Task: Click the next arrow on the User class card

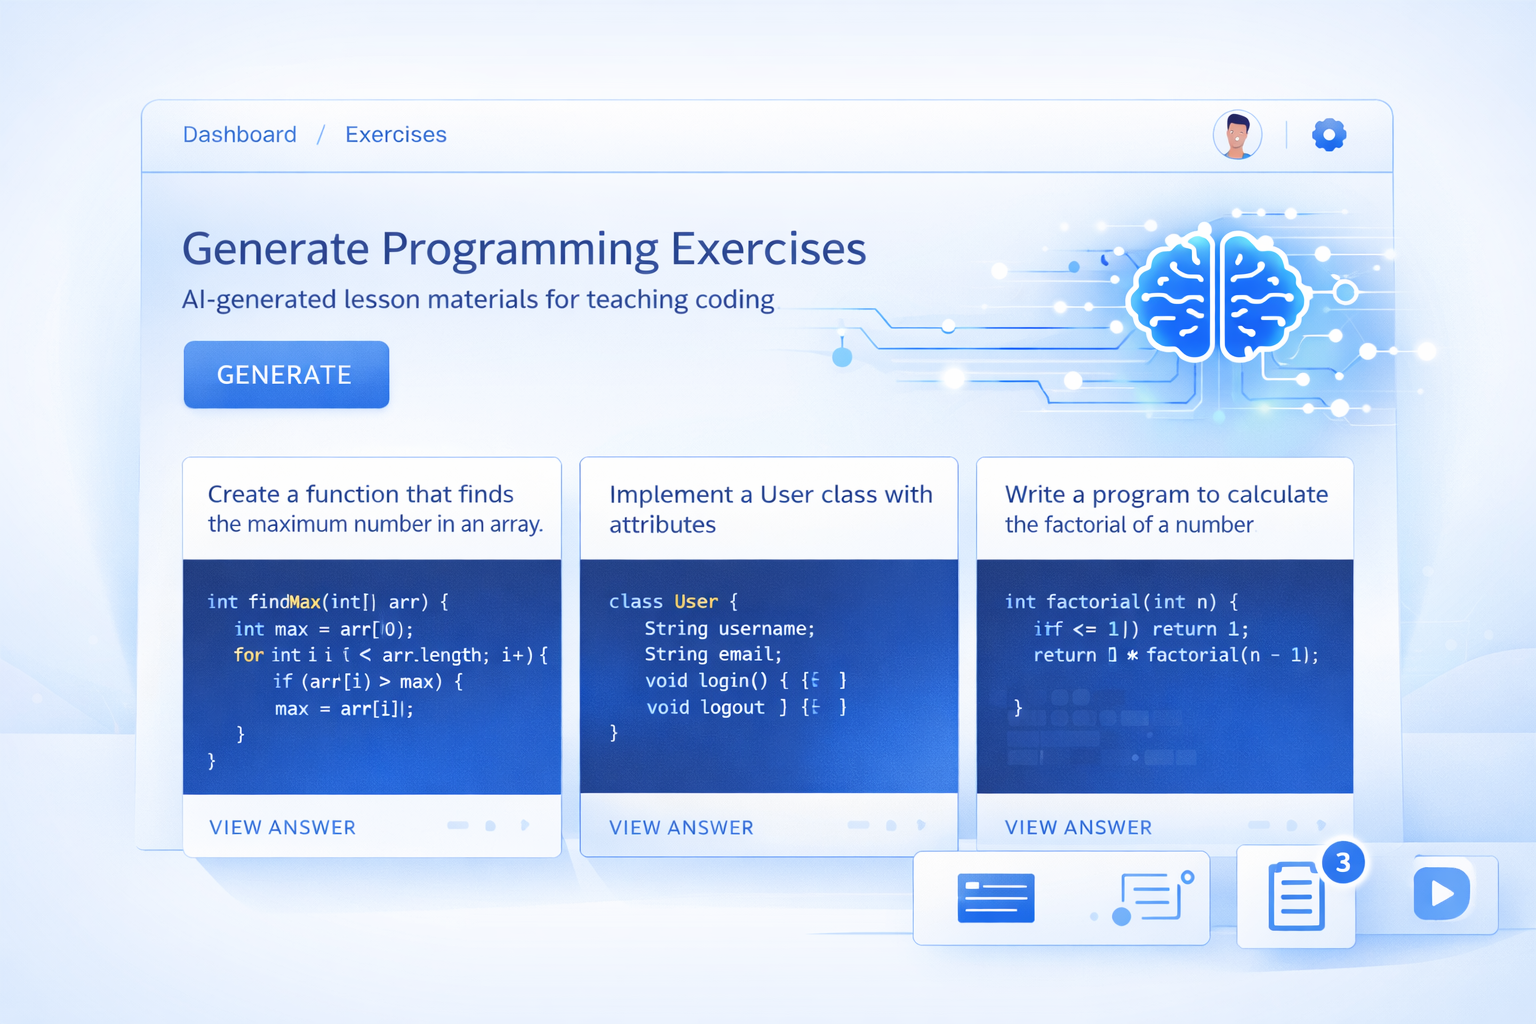Action: 921,826
